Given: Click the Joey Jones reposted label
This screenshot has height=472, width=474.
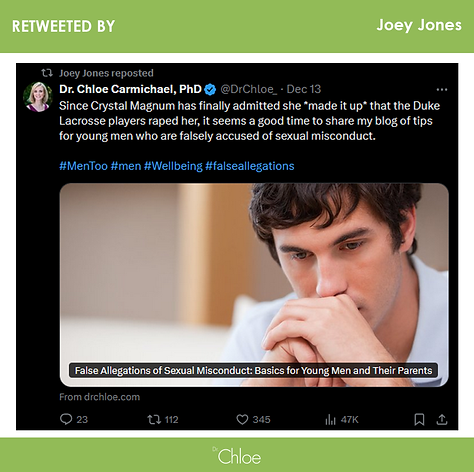Looking at the screenshot, I should click(106, 73).
